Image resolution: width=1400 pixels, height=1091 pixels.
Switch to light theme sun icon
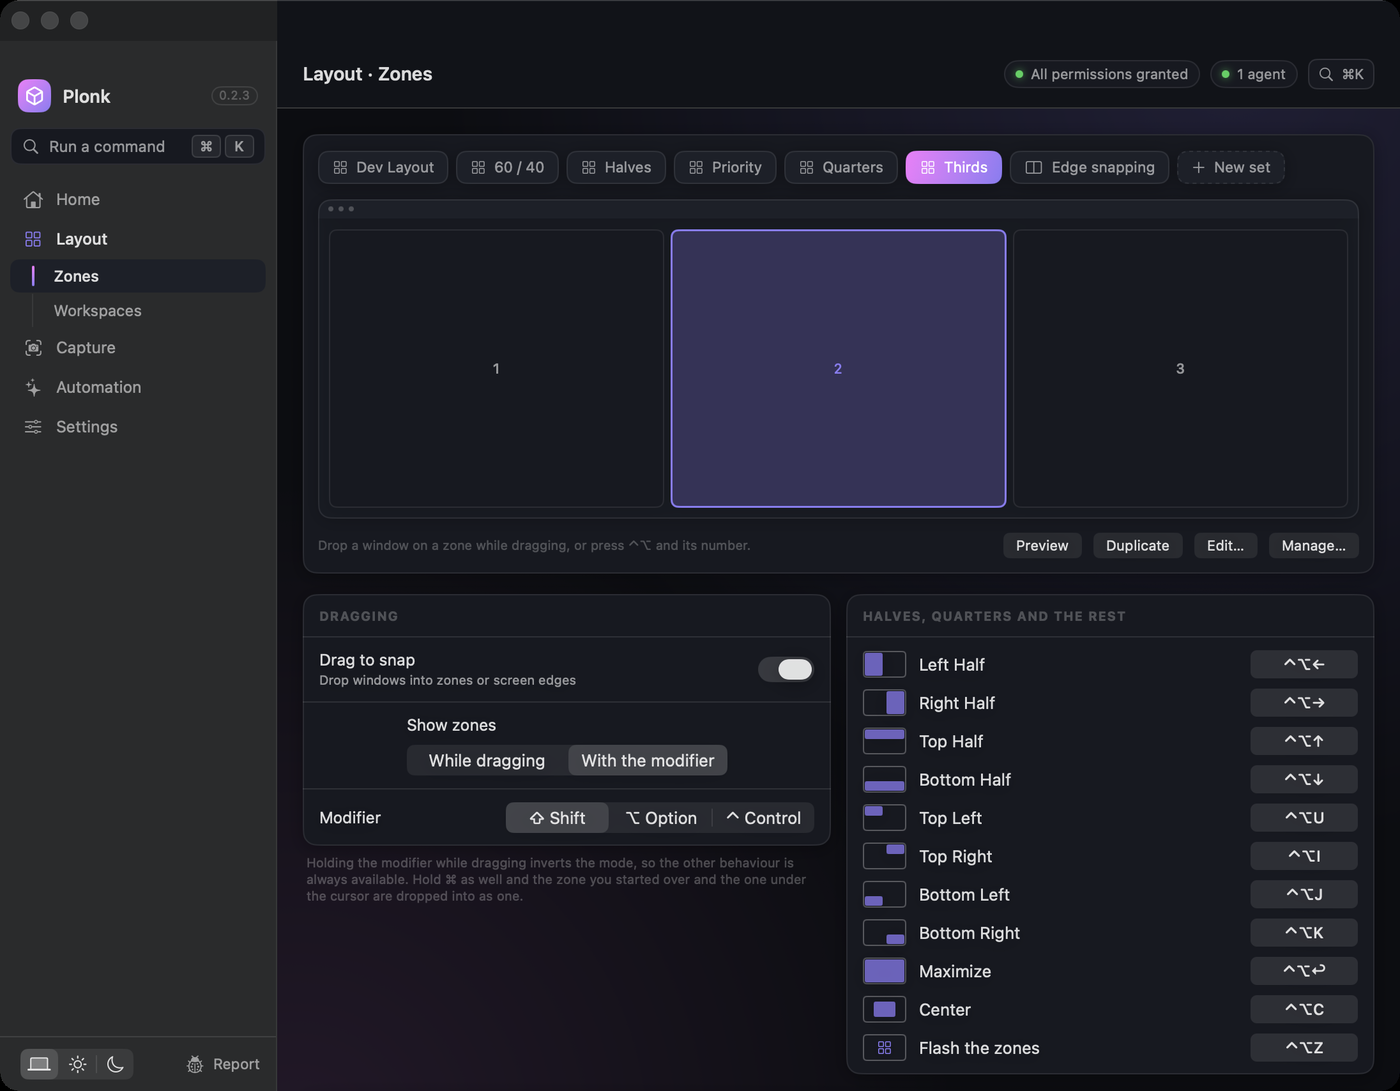77,1064
